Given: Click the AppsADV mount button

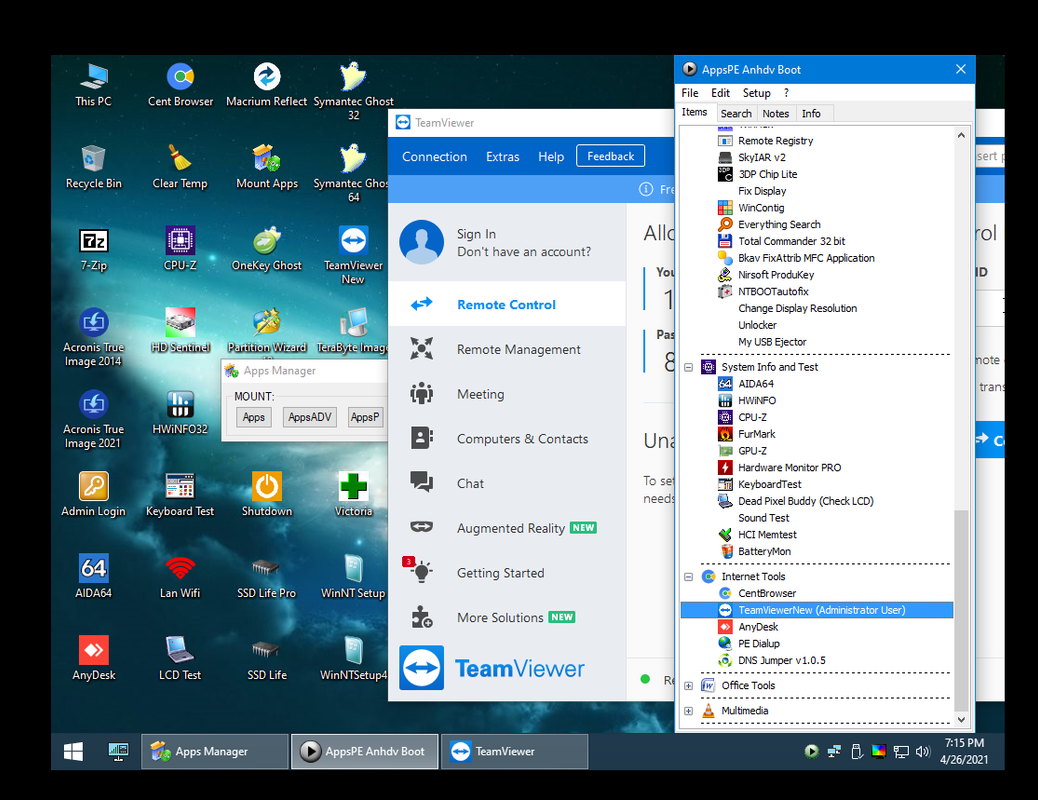Looking at the screenshot, I should [x=309, y=417].
